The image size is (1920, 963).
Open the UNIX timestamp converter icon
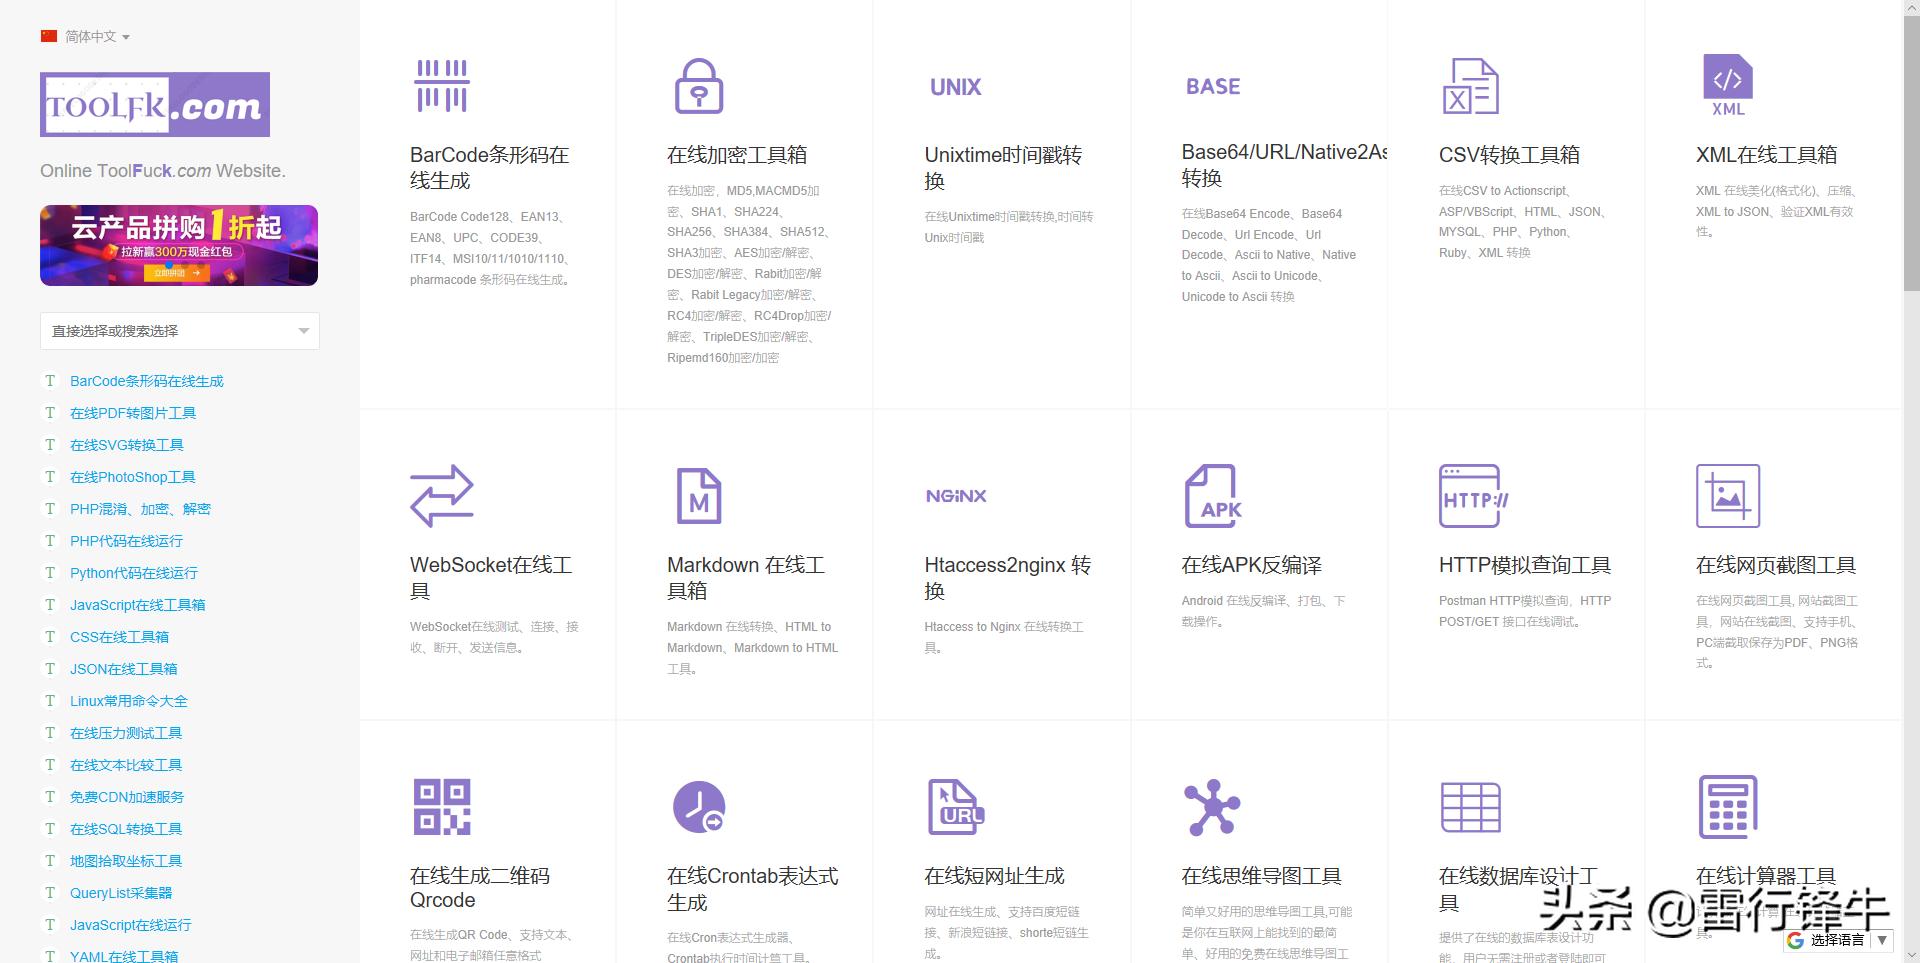pyautogui.click(x=955, y=87)
